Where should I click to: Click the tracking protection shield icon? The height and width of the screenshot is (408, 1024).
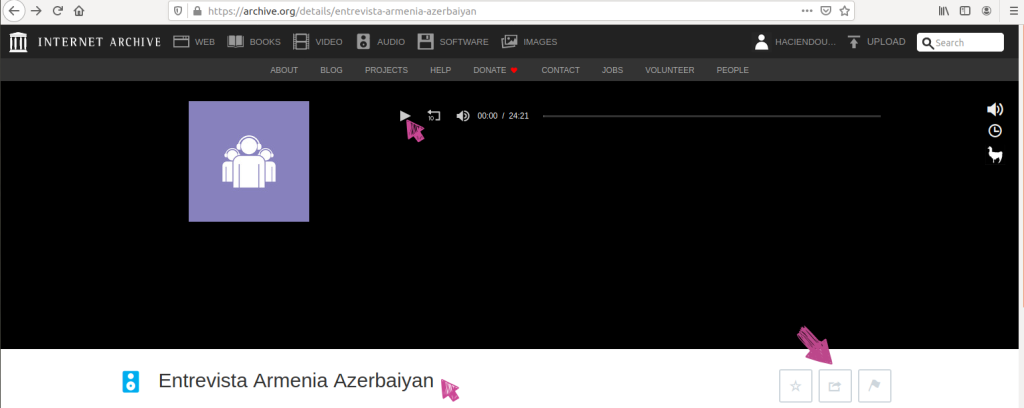click(x=179, y=11)
